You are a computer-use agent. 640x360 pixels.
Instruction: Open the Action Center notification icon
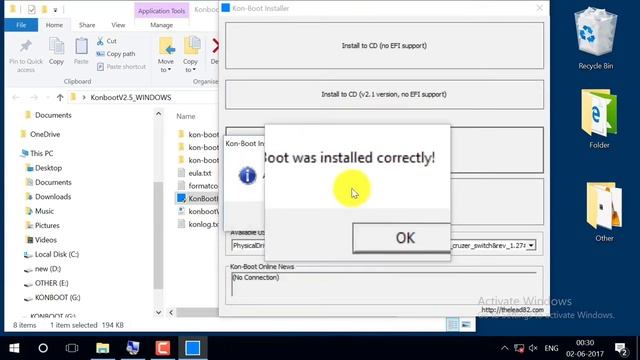(621, 348)
